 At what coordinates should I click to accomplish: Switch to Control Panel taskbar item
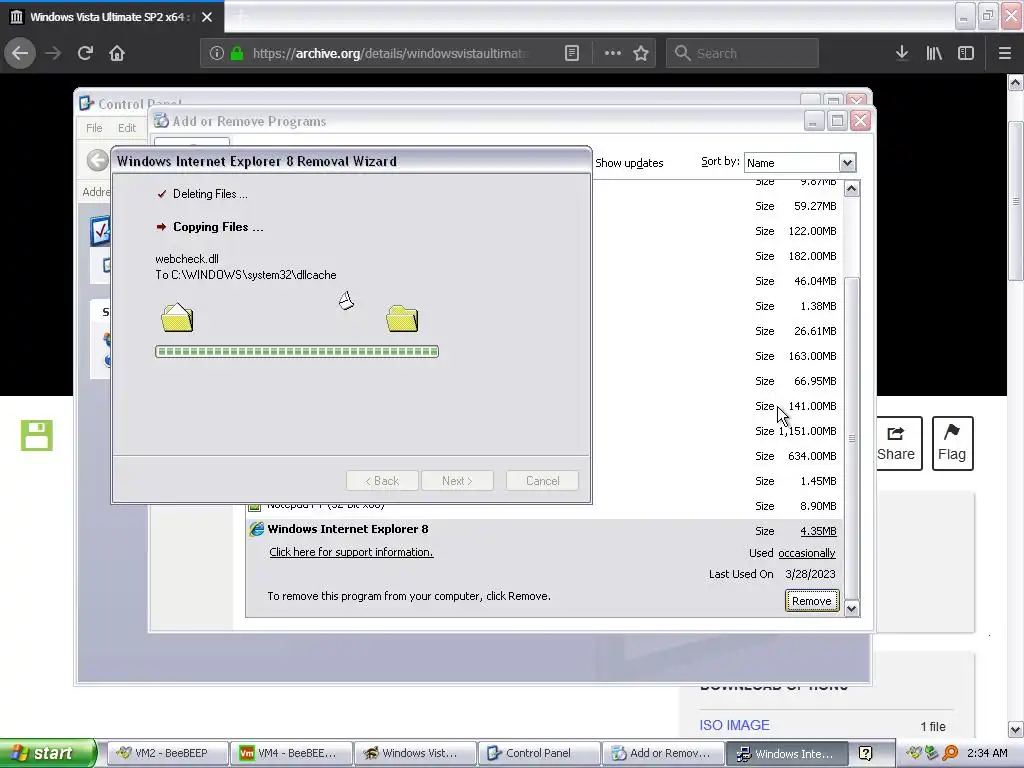click(539, 753)
